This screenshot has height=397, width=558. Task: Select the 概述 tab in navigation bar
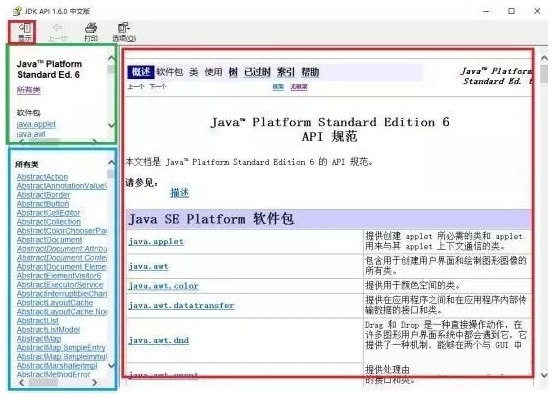[x=141, y=72]
